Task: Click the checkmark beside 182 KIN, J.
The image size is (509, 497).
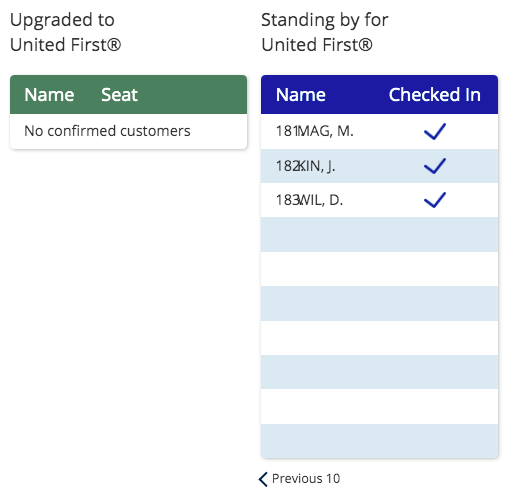Action: (x=435, y=166)
